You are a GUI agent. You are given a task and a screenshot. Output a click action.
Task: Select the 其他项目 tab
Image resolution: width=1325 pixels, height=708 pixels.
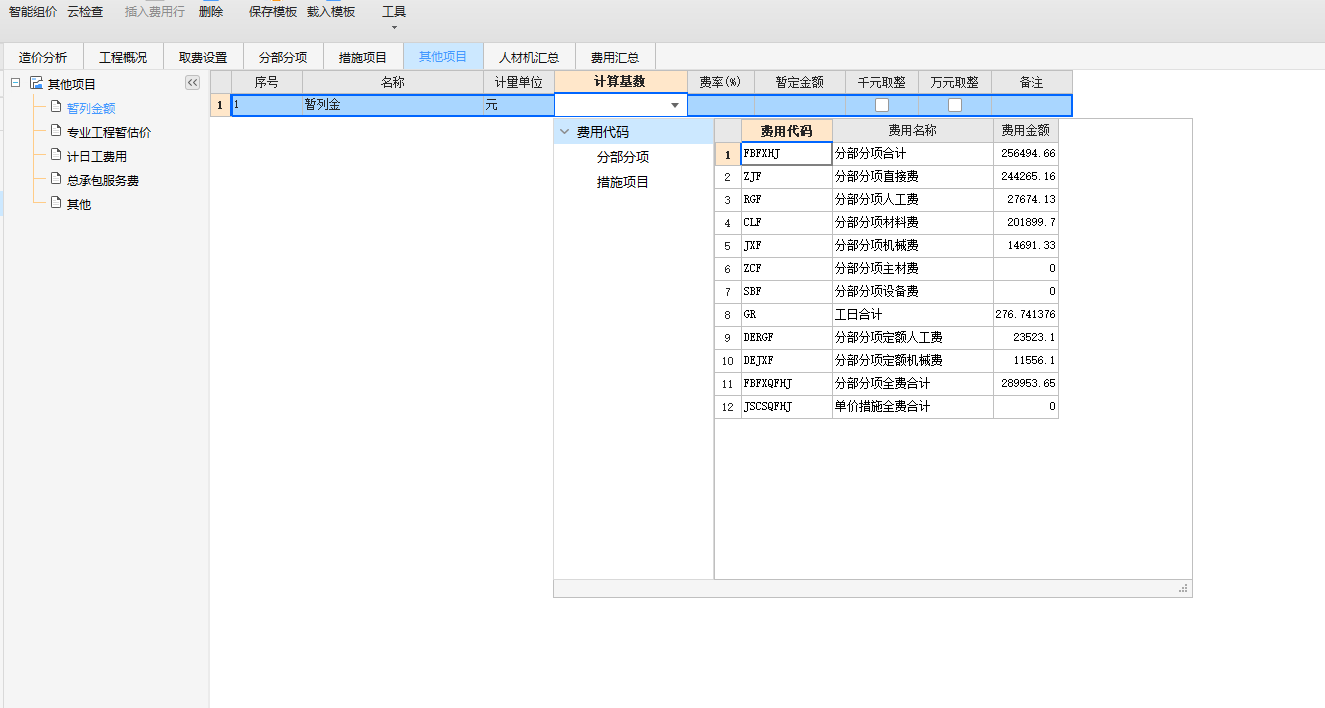tap(443, 57)
